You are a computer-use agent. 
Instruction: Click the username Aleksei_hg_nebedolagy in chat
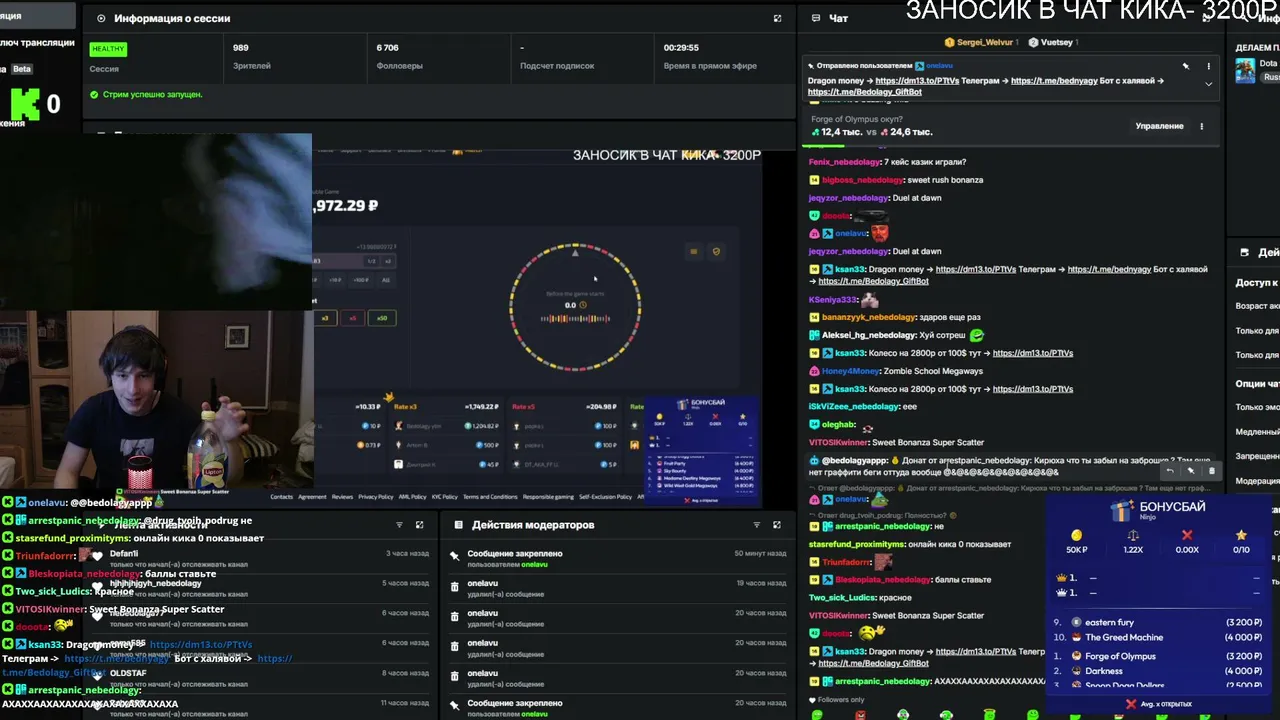tap(869, 335)
